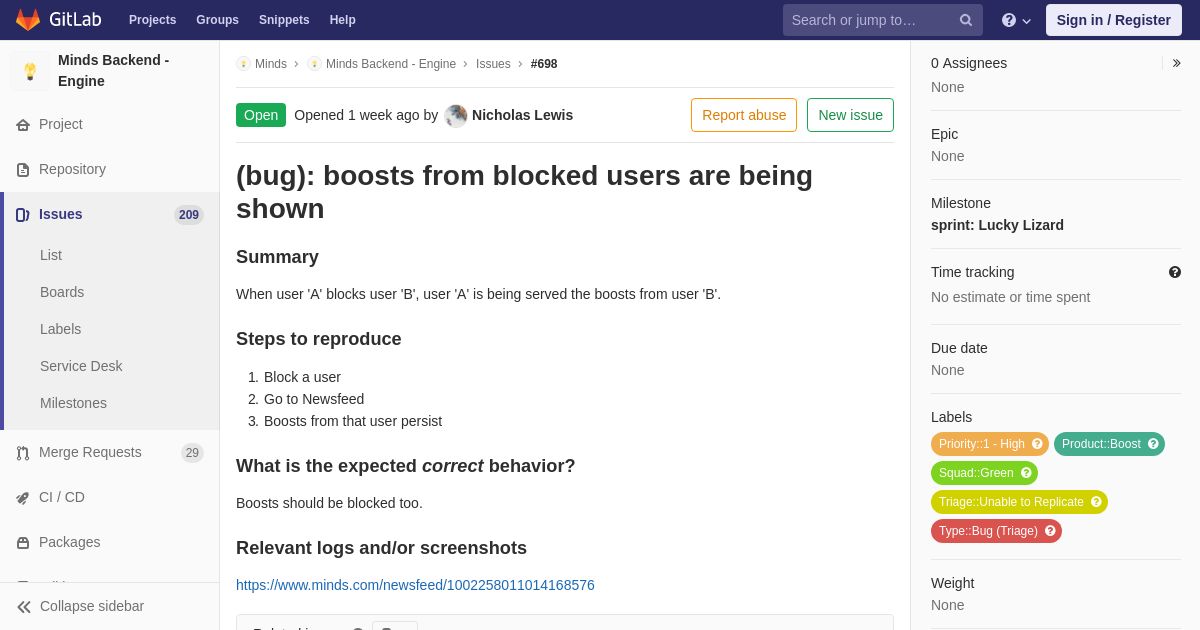Click the Issues breadcrumb link
The height and width of the screenshot is (630, 1200).
(493, 64)
